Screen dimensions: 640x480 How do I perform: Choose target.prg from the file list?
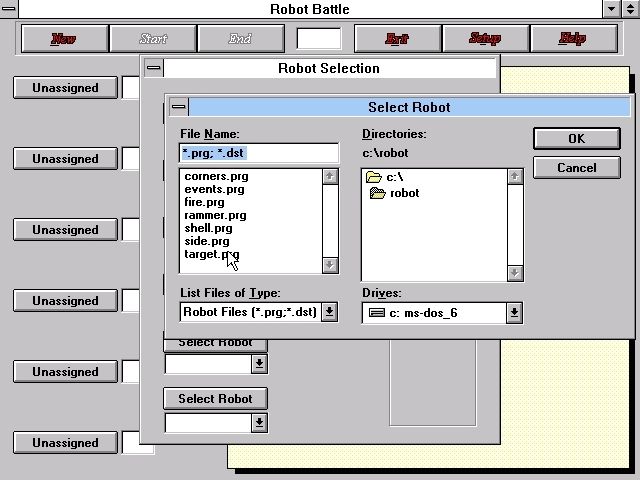(211, 254)
